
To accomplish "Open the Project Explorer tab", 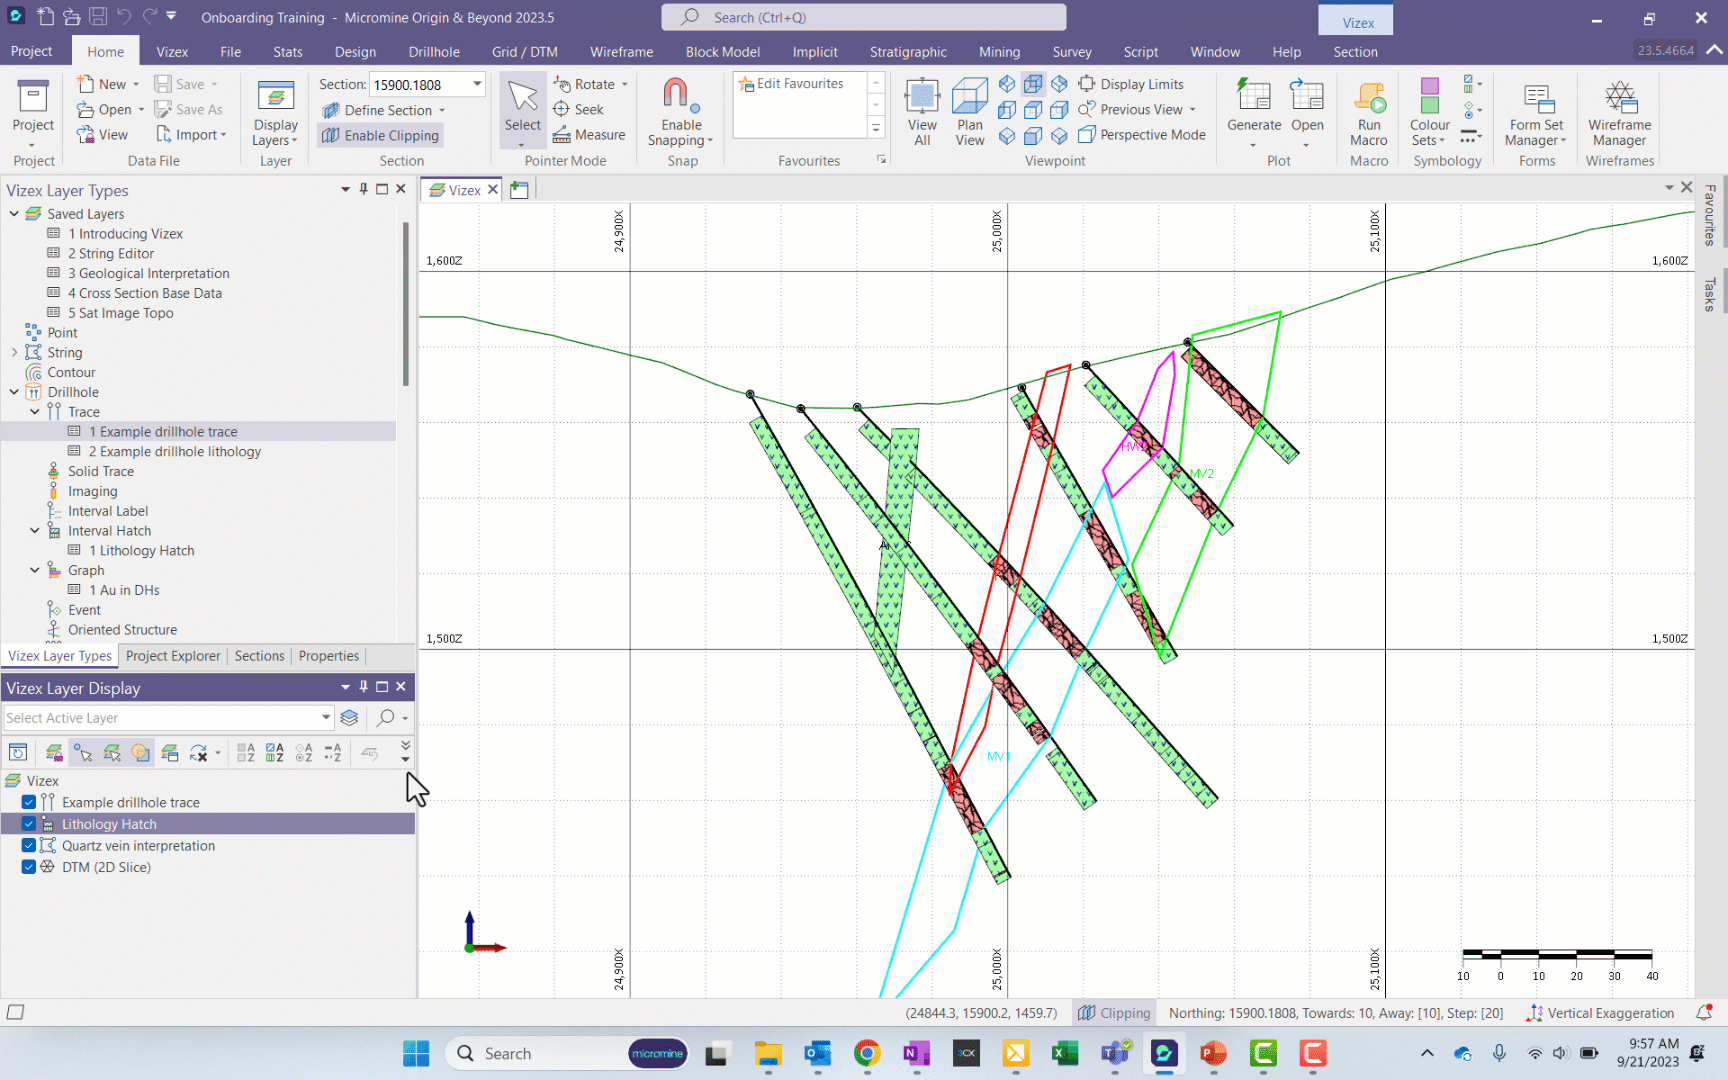I will (x=173, y=656).
